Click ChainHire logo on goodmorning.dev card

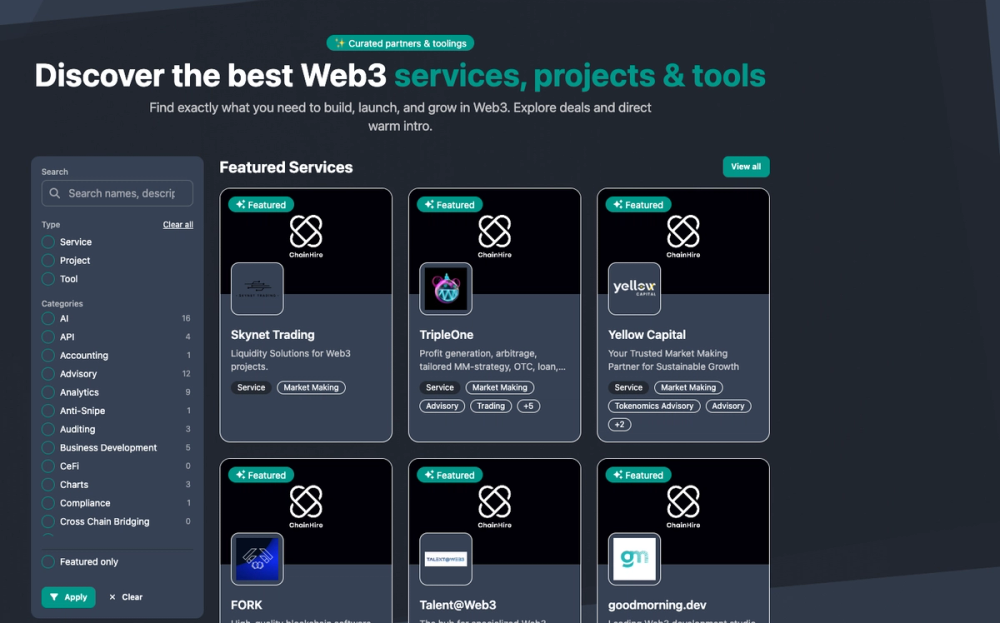(683, 506)
